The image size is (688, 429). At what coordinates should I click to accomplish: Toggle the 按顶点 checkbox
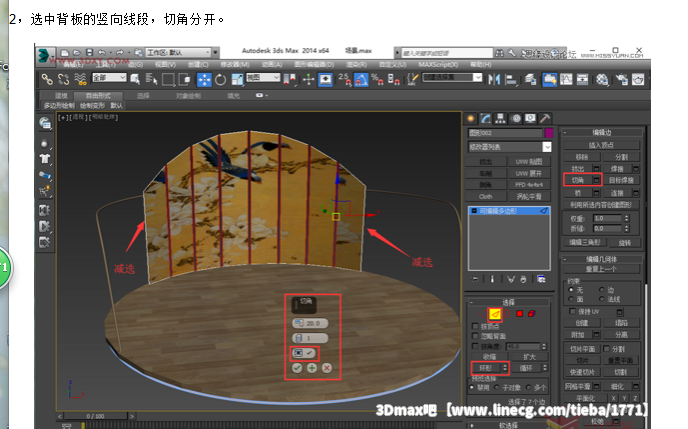click(475, 326)
